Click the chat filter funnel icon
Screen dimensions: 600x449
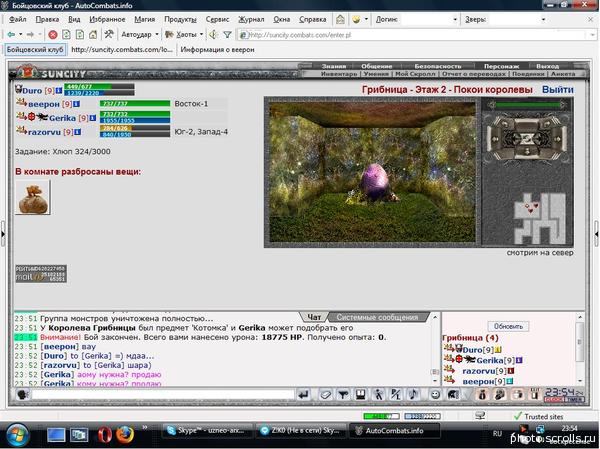click(x=343, y=394)
